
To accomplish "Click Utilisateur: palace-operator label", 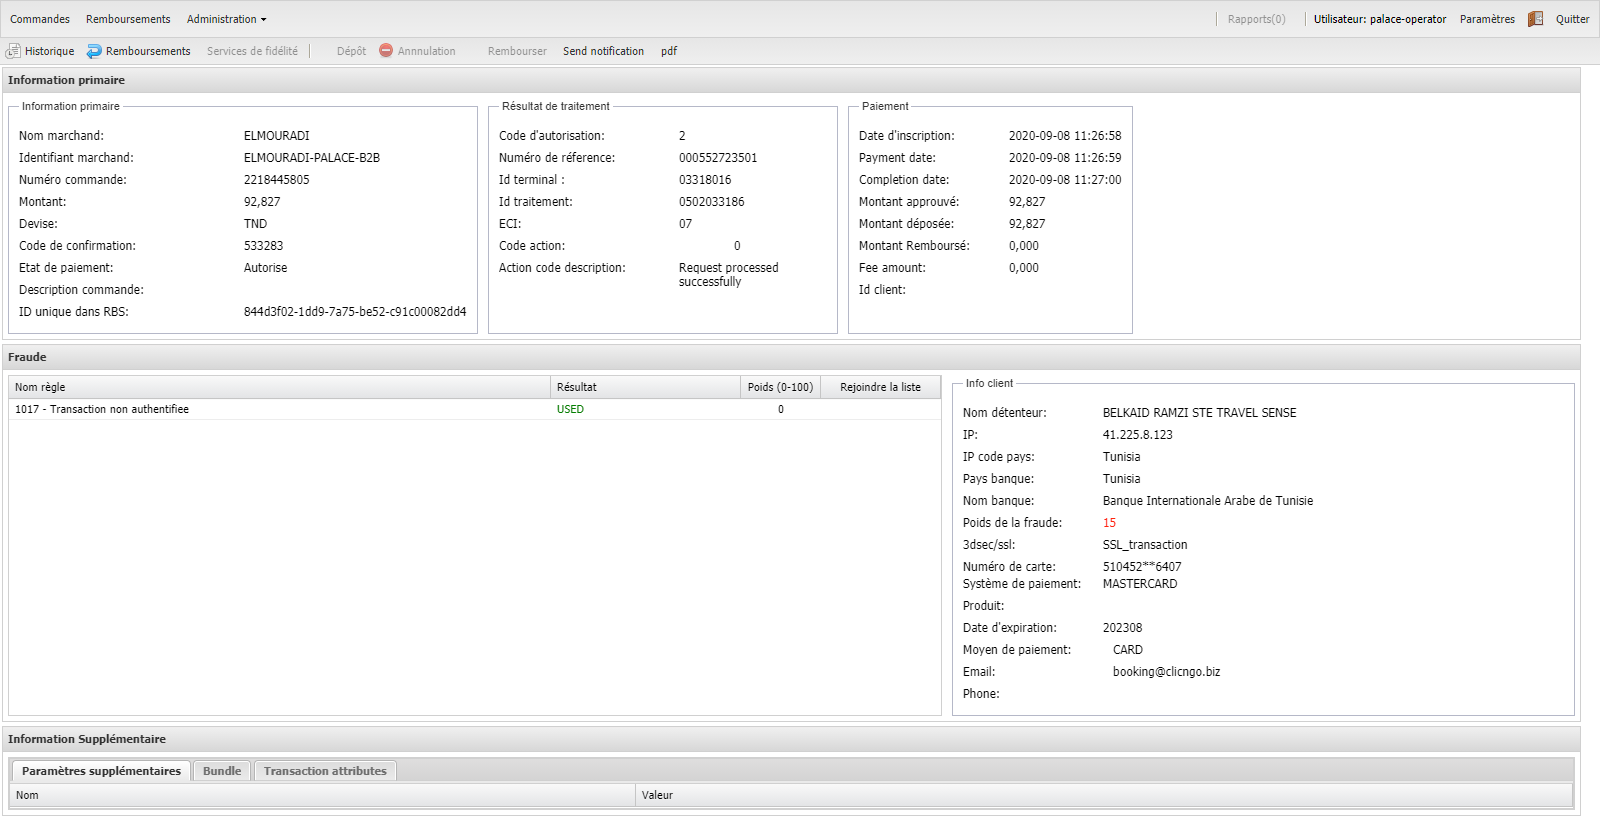I will coord(1380,19).
